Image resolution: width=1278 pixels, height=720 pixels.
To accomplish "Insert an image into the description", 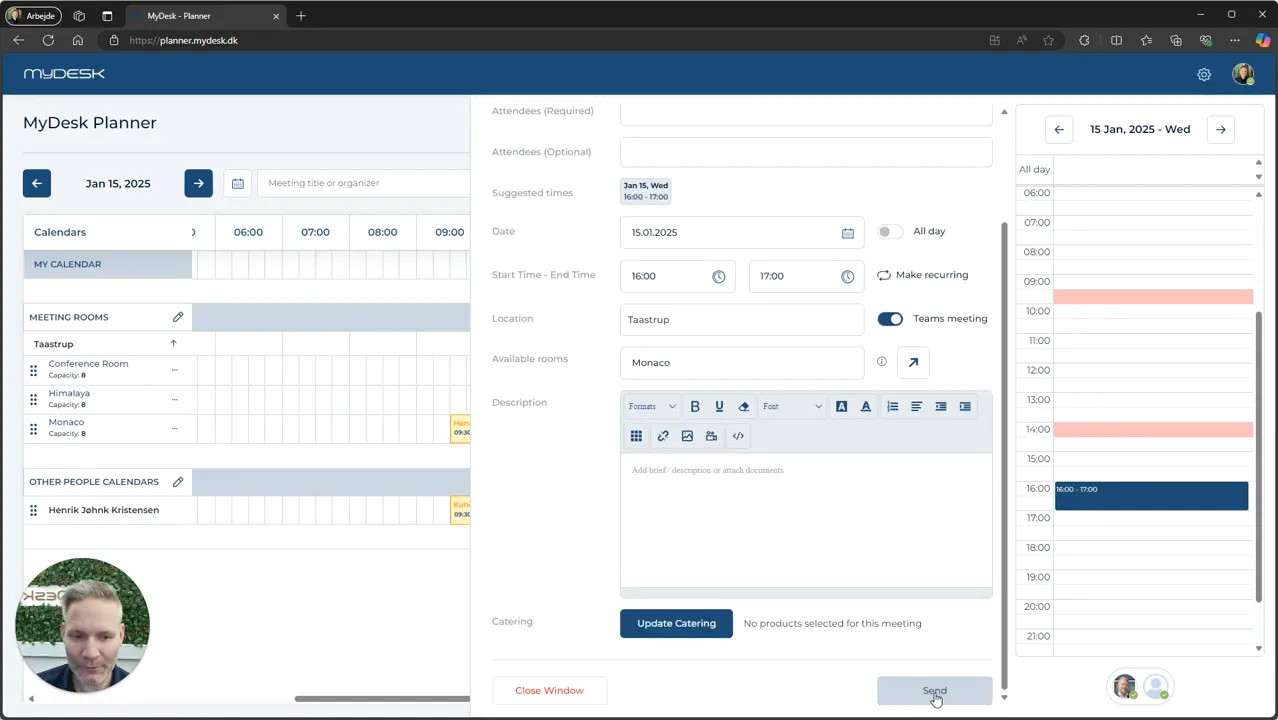I will (687, 436).
